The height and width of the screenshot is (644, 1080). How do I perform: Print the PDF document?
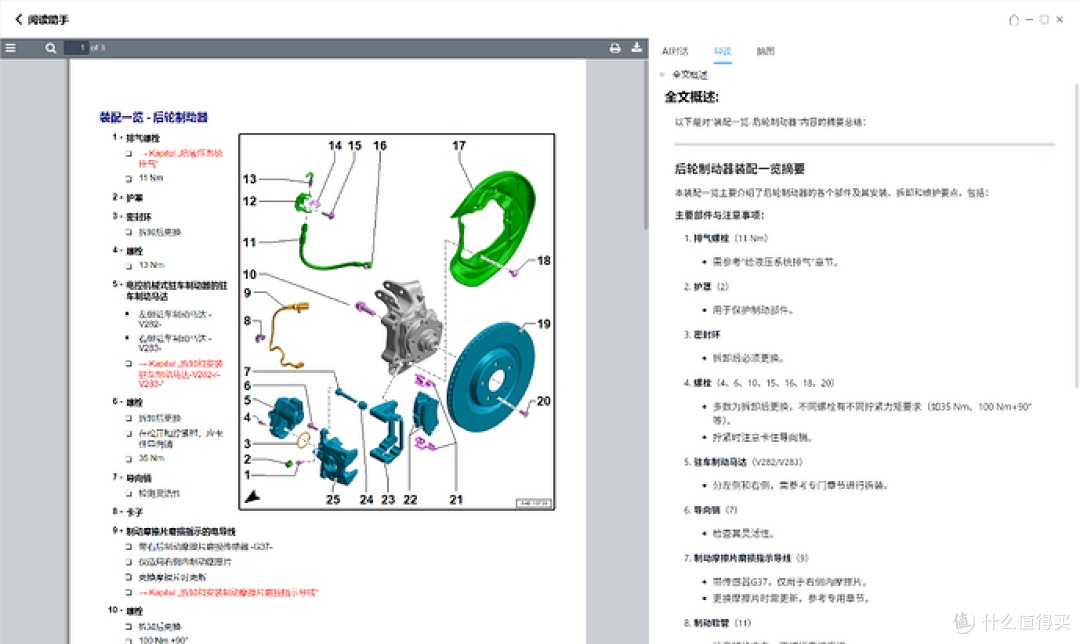(614, 48)
